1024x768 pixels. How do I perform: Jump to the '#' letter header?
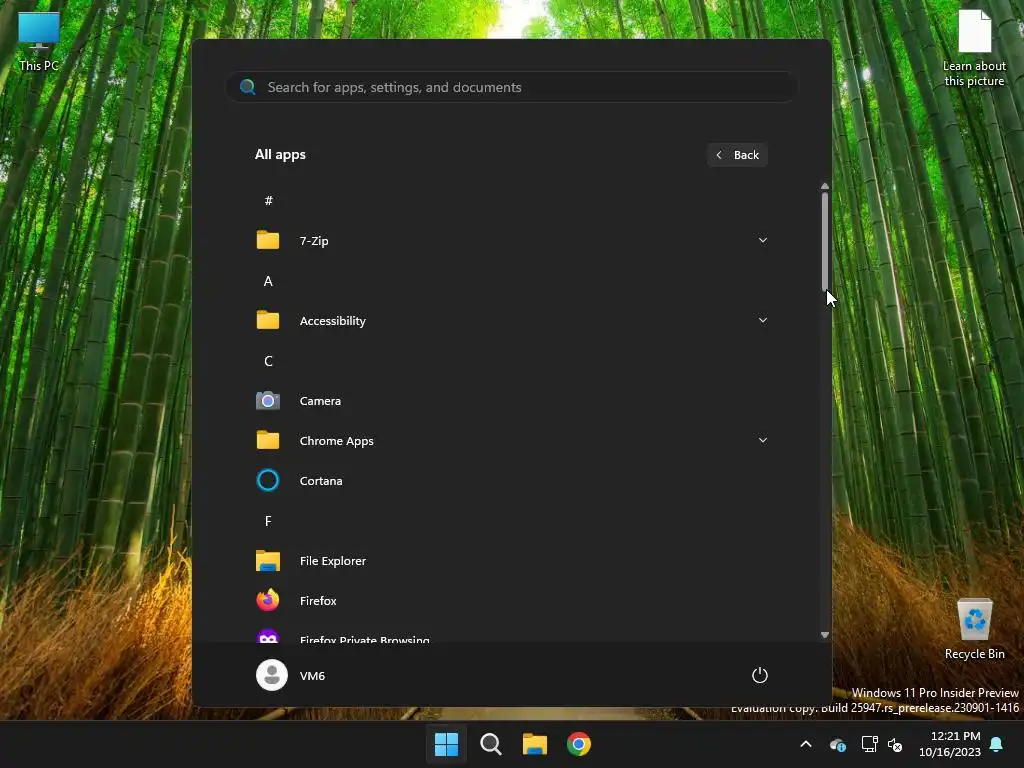[x=268, y=200]
